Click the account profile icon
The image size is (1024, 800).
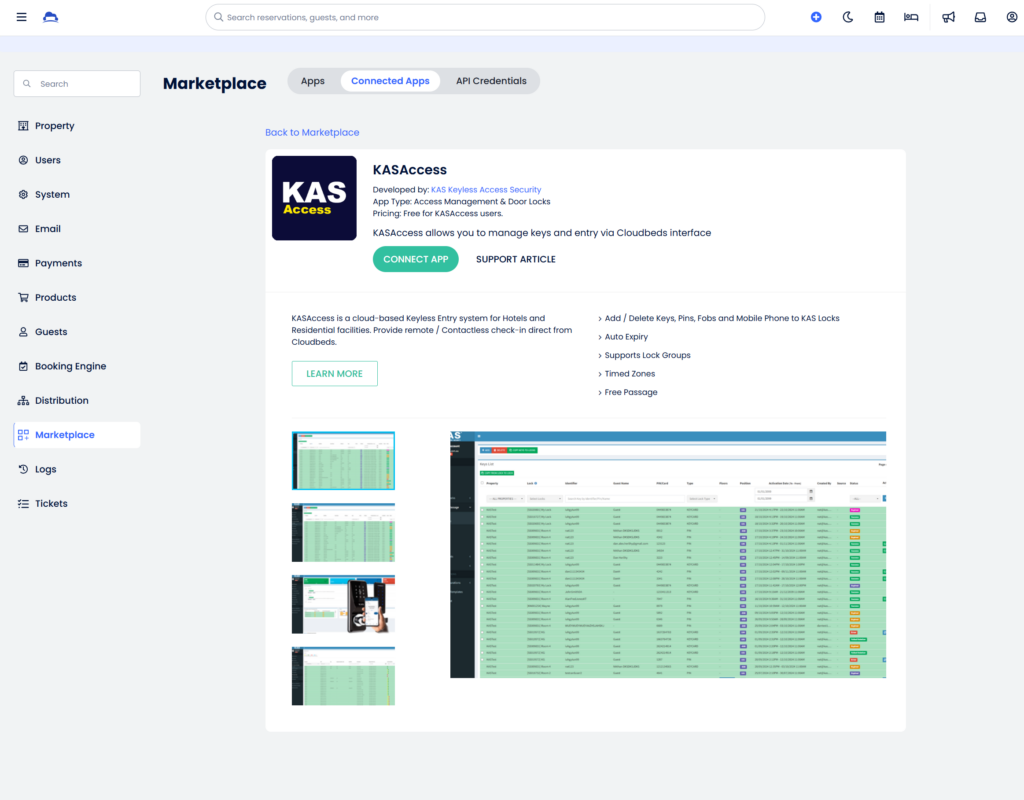(x=1011, y=17)
